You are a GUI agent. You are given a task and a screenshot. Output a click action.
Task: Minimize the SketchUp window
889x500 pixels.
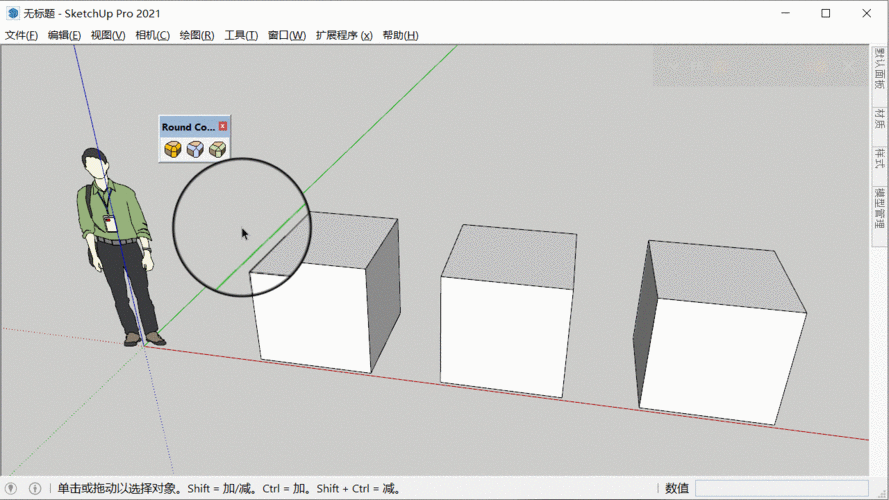tap(785, 13)
